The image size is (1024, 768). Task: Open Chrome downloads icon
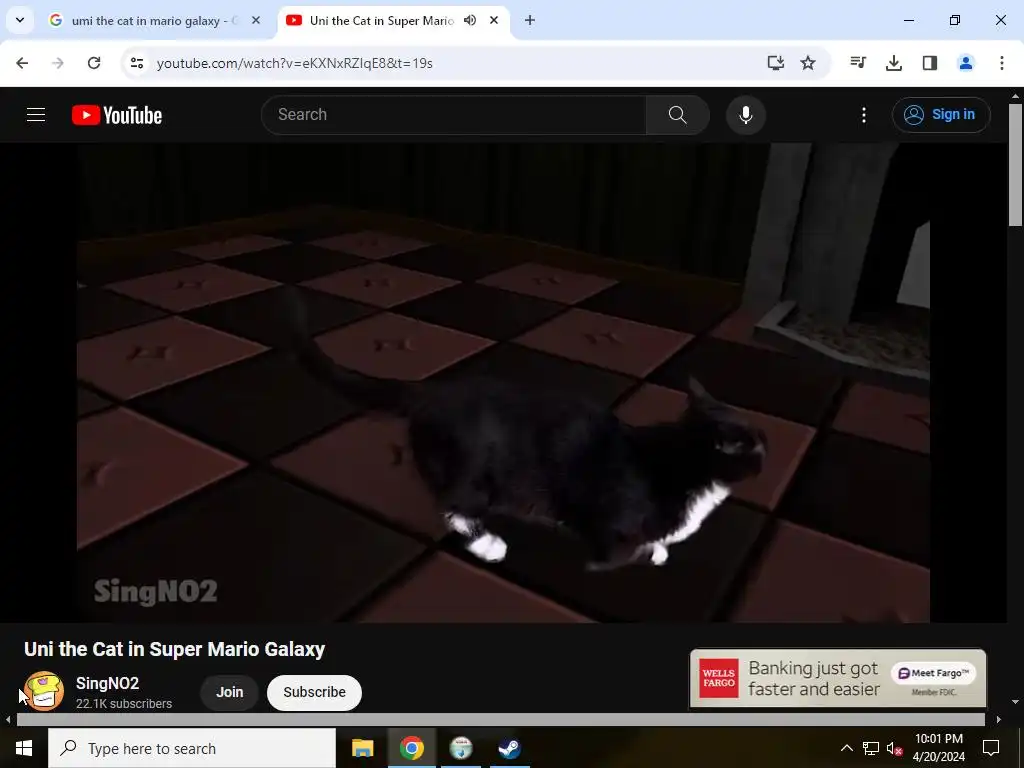tap(893, 63)
